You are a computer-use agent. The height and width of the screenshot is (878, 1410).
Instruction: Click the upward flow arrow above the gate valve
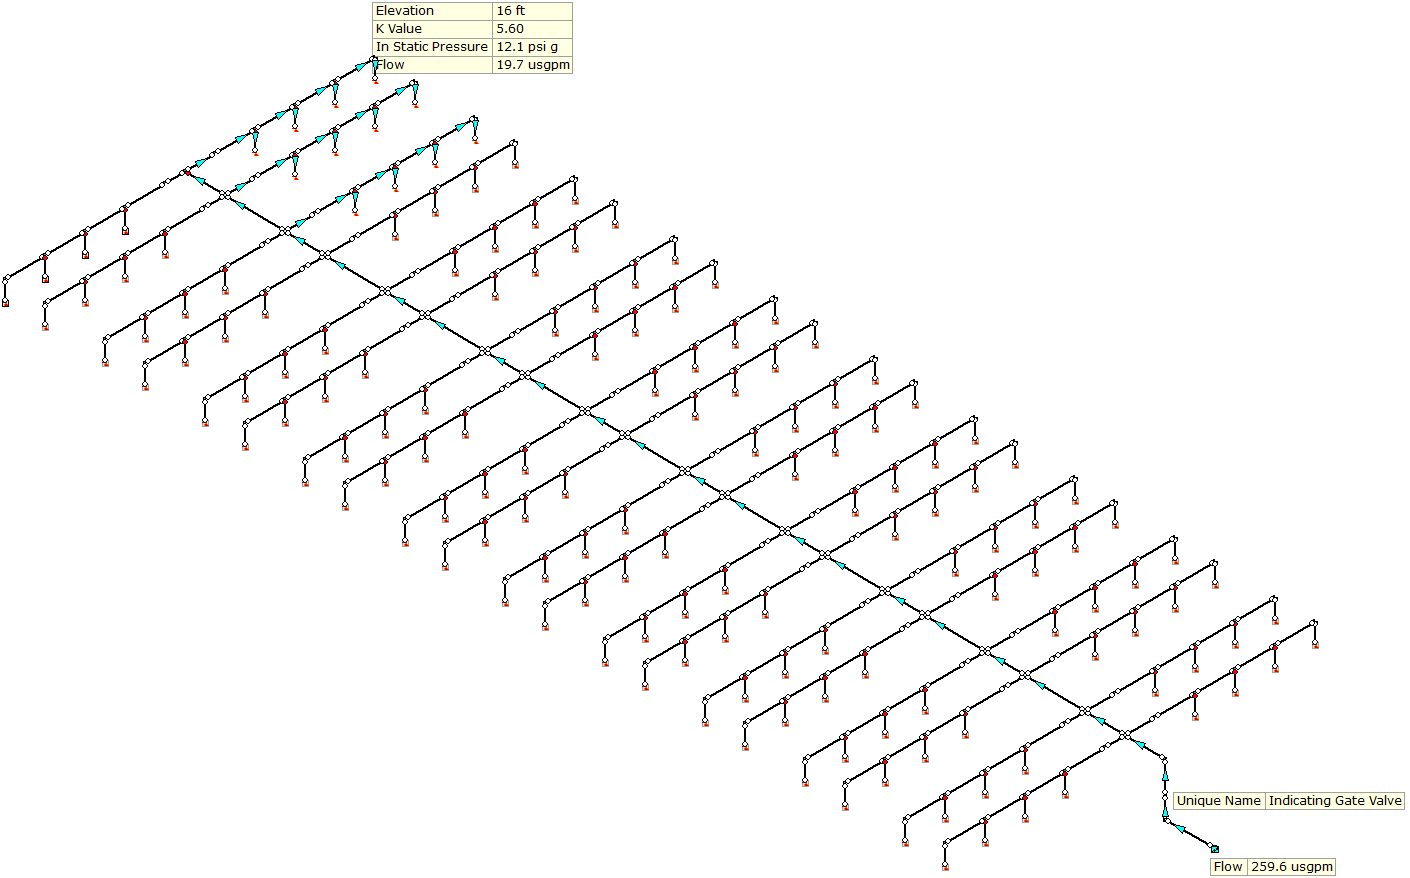[1165, 774]
